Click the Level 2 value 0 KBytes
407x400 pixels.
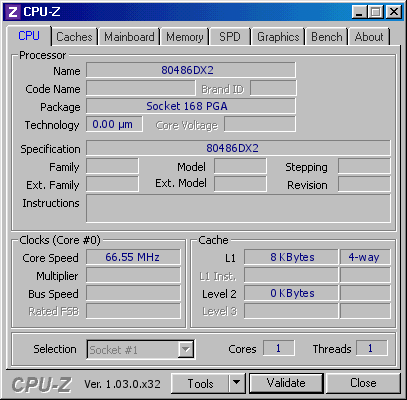(x=291, y=293)
